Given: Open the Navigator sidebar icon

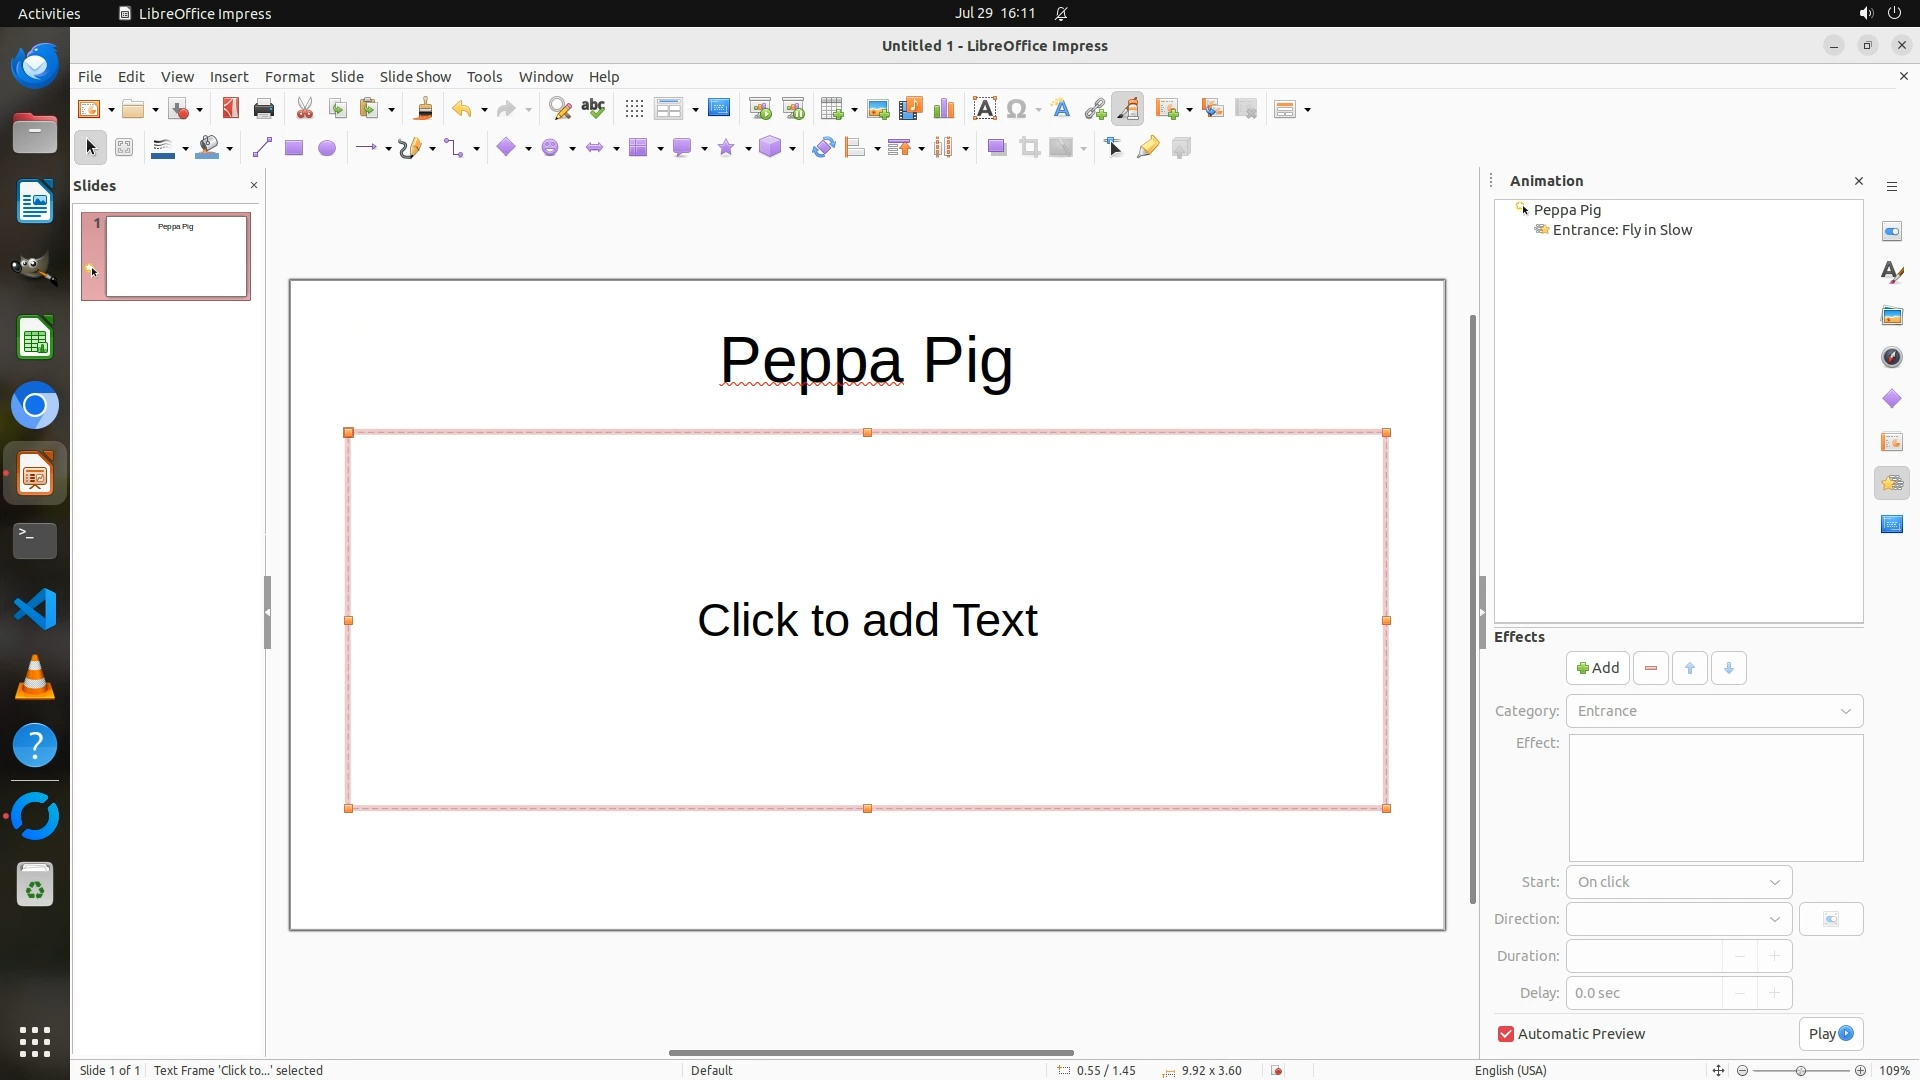Looking at the screenshot, I should 1891,358.
